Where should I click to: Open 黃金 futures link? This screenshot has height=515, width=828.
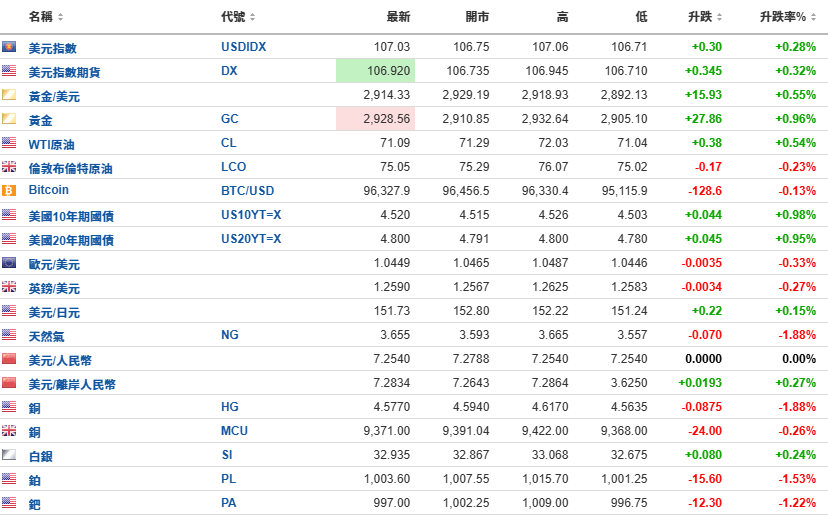pyautogui.click(x=41, y=120)
